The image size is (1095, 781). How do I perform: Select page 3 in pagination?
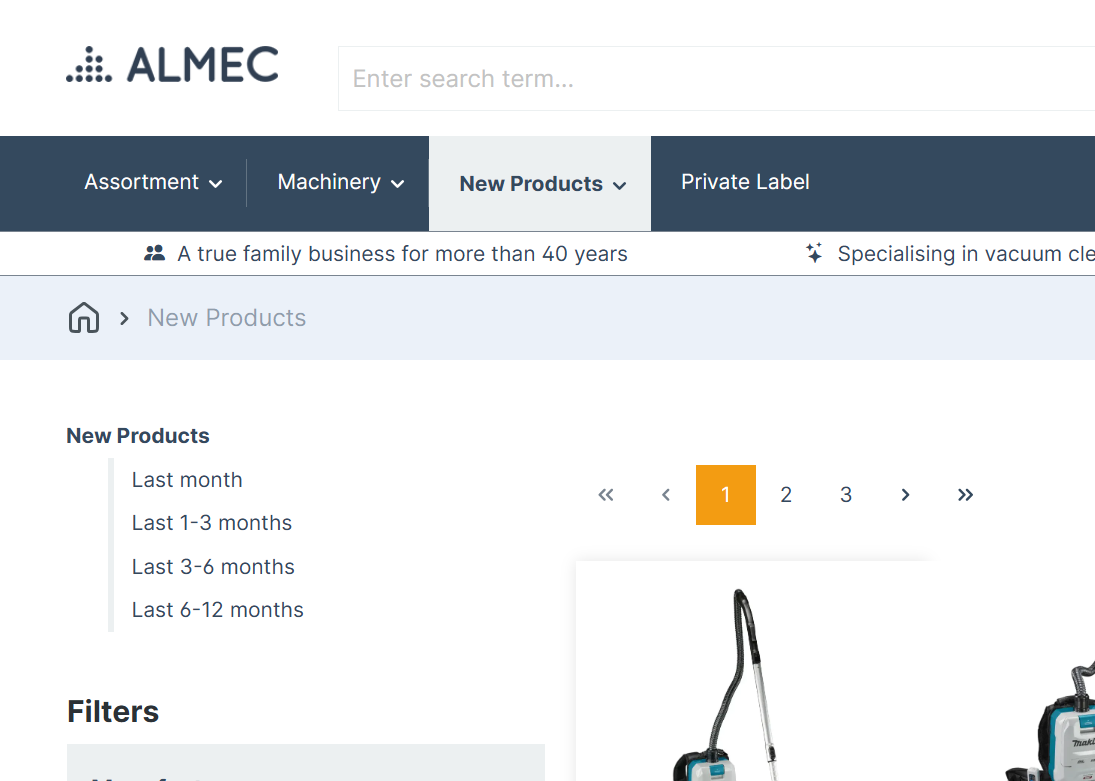click(846, 495)
